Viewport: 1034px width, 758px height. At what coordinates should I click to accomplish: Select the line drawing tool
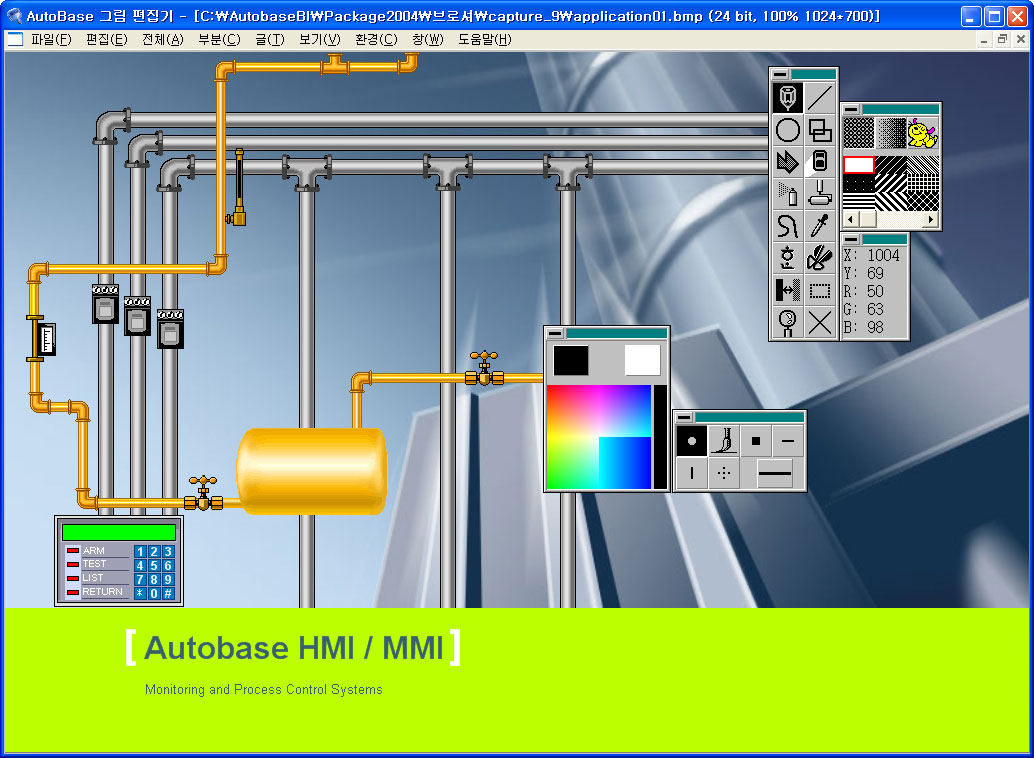click(820, 98)
